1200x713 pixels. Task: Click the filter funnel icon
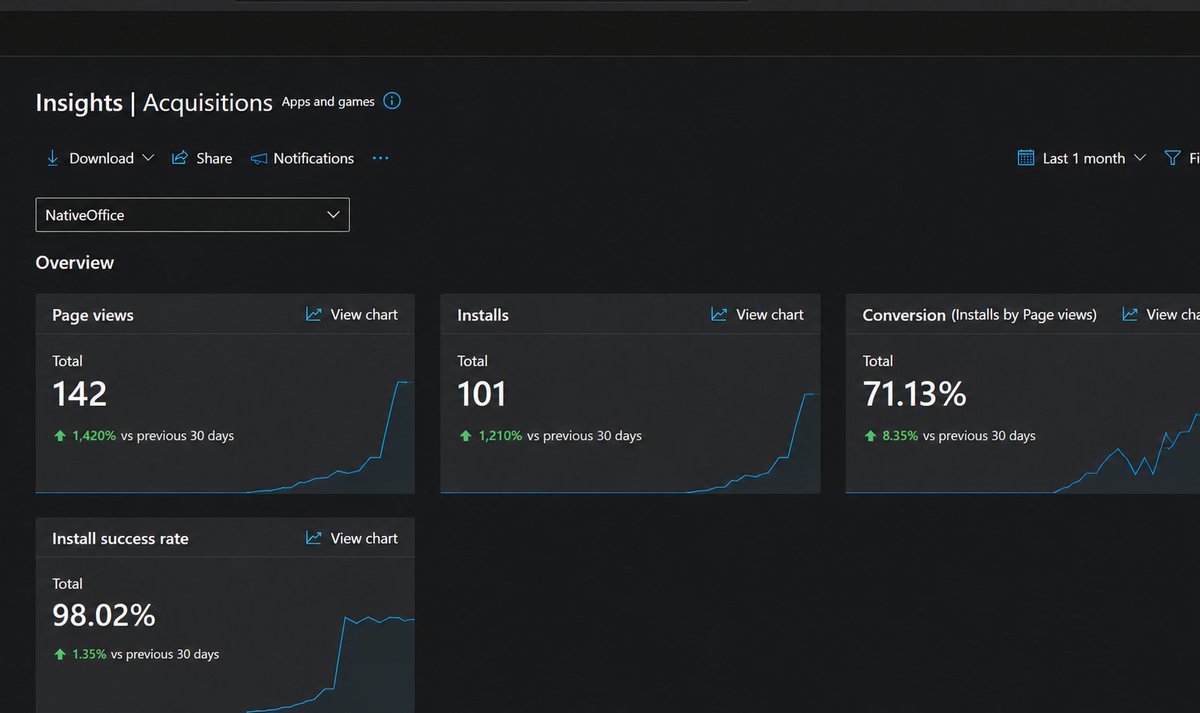click(x=1173, y=158)
